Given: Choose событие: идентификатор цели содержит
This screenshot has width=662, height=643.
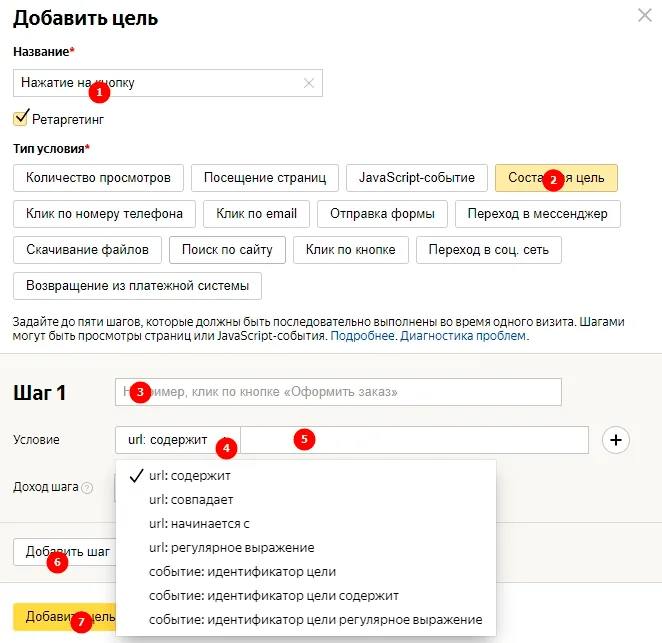Looking at the screenshot, I should (x=274, y=596).
